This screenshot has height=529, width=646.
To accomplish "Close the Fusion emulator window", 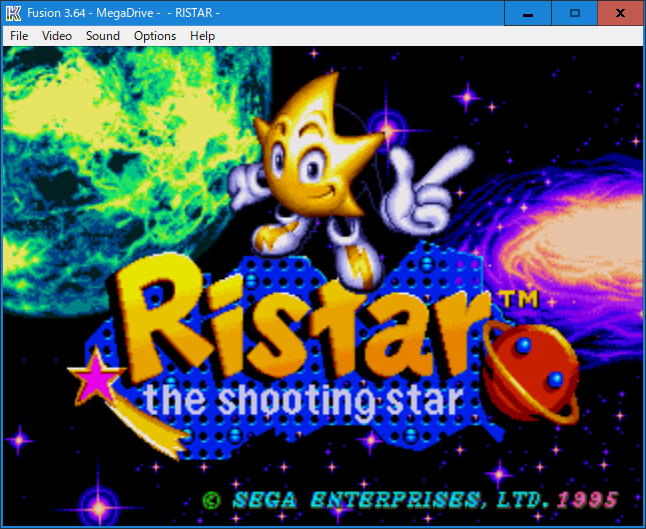I will [x=620, y=14].
